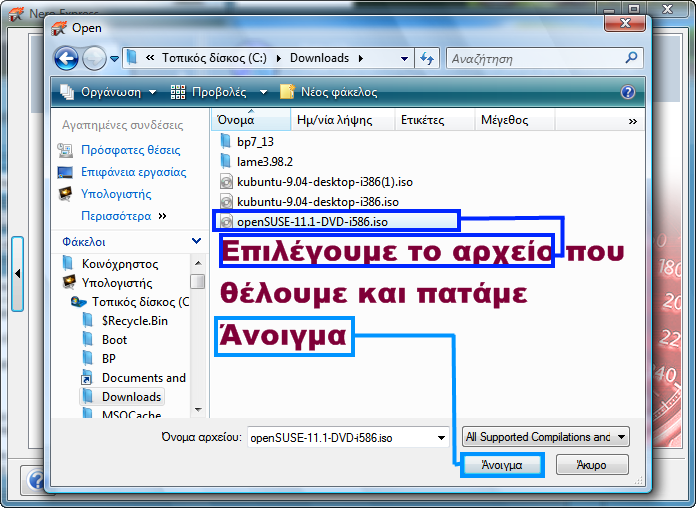Select Downloads folder in tree
Image resolution: width=696 pixels, height=508 pixels.
click(131, 397)
